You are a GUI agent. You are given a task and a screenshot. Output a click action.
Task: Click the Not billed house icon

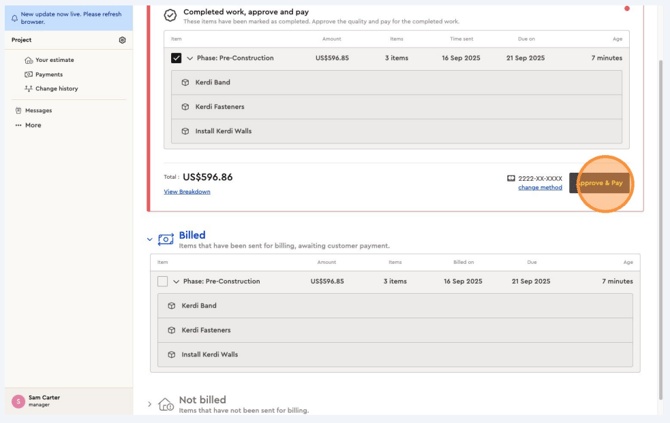pyautogui.click(x=166, y=404)
